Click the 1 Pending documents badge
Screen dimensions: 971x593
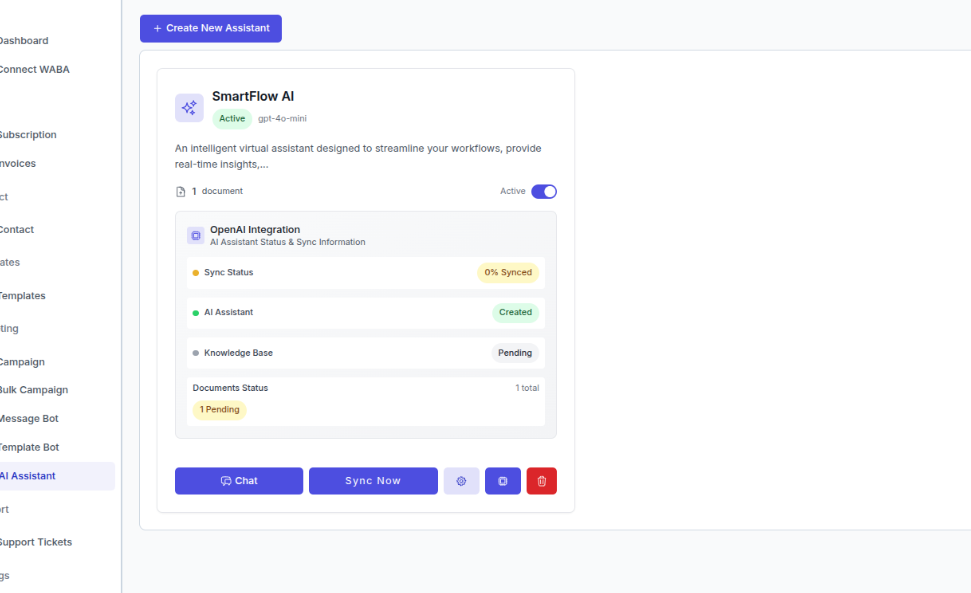219,409
